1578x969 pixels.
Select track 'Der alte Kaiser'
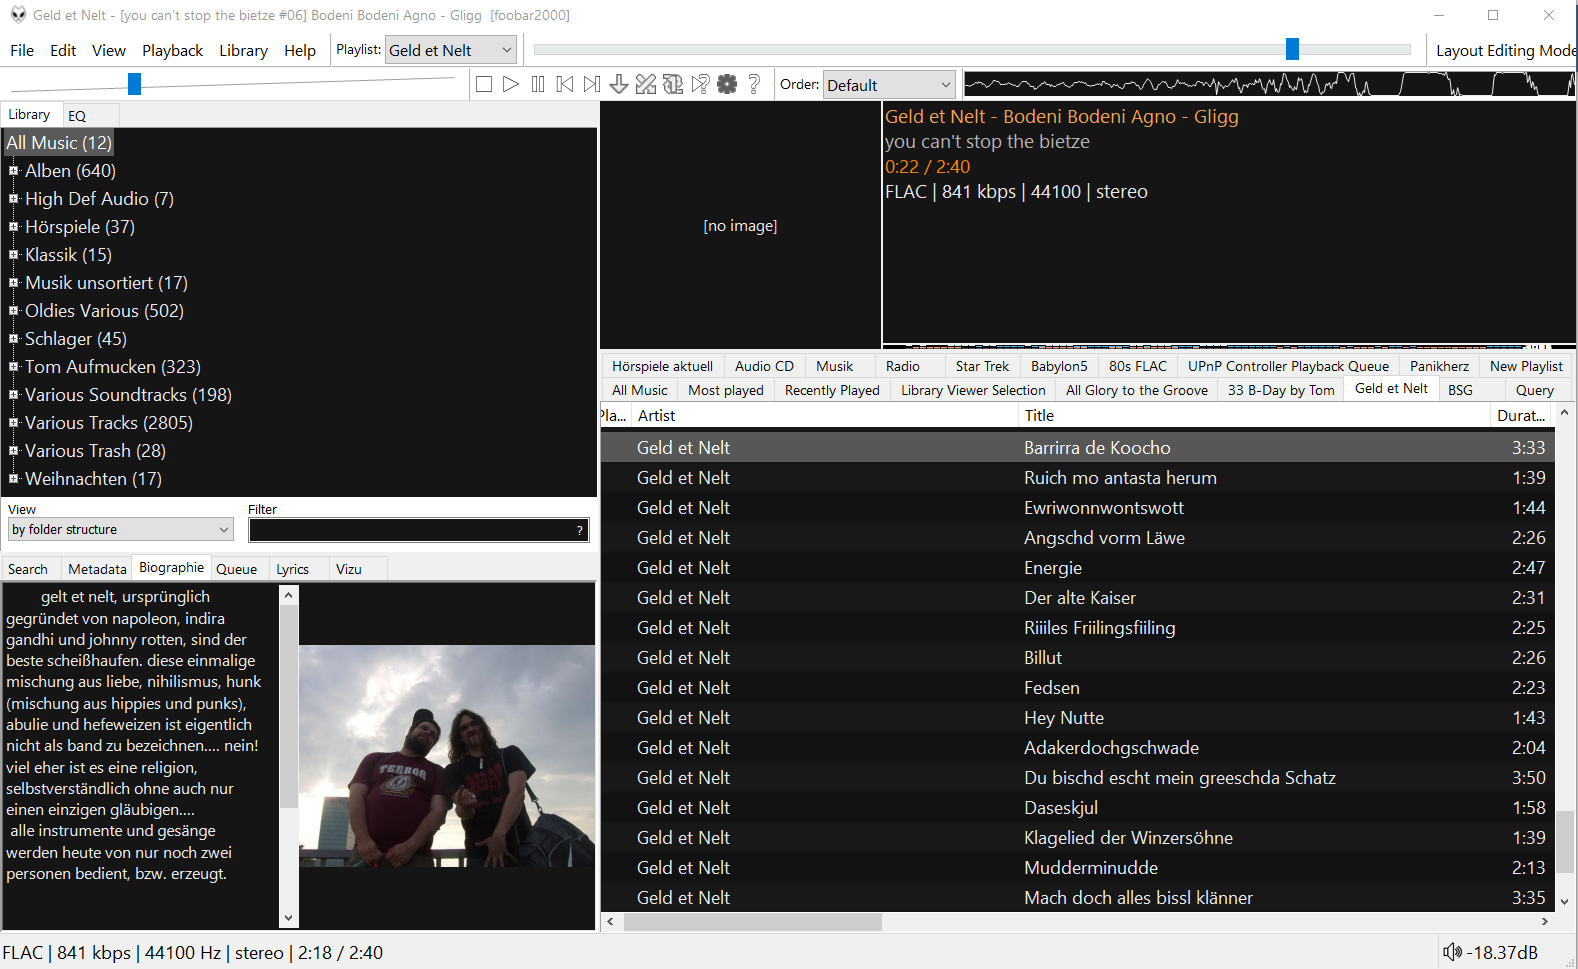pyautogui.click(x=1077, y=597)
